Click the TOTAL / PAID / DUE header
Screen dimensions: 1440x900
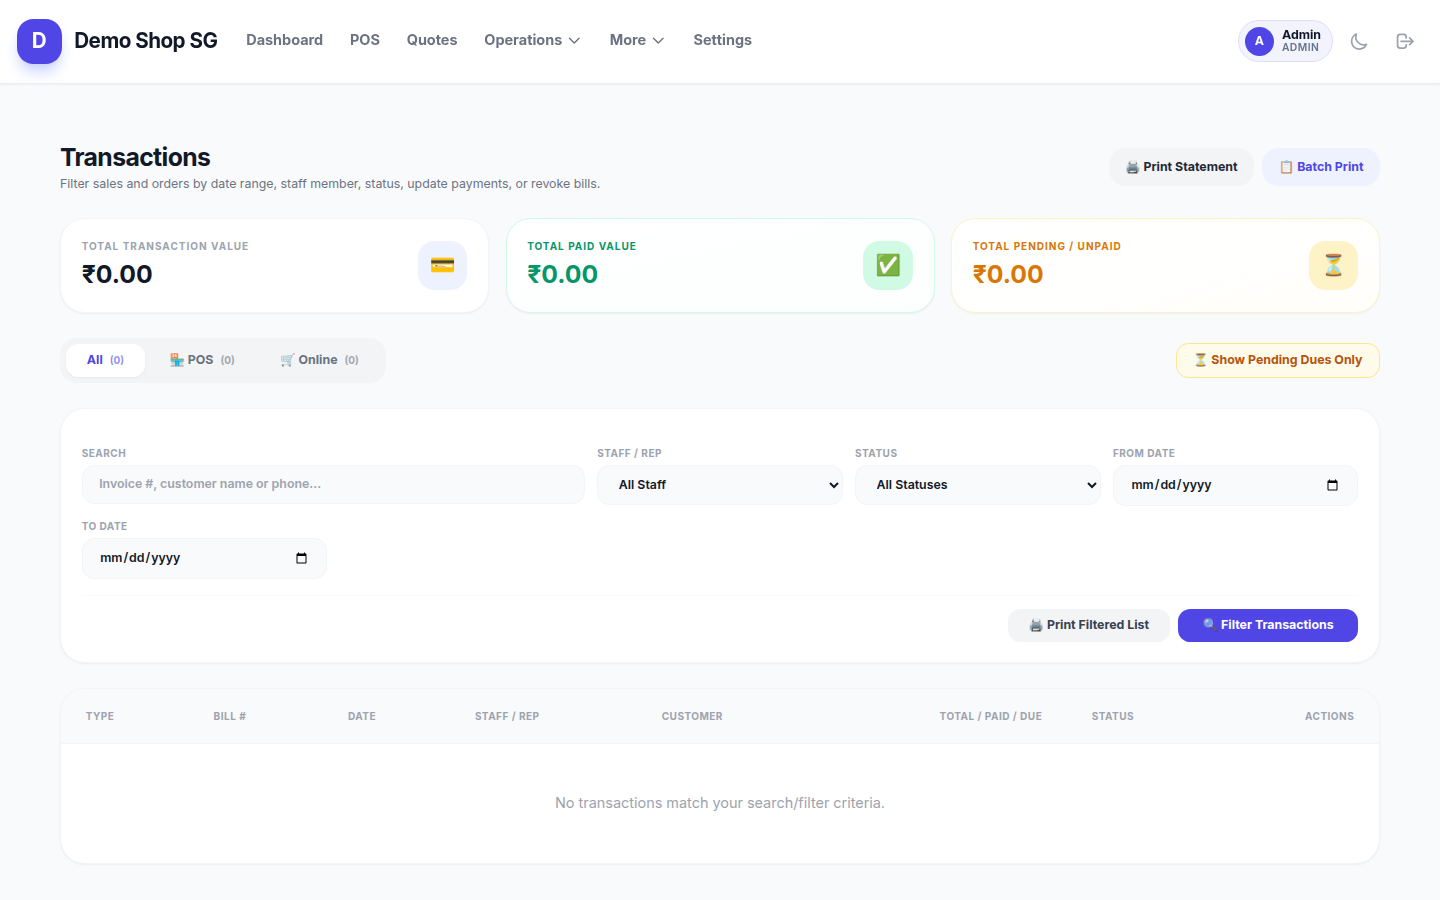click(x=990, y=716)
